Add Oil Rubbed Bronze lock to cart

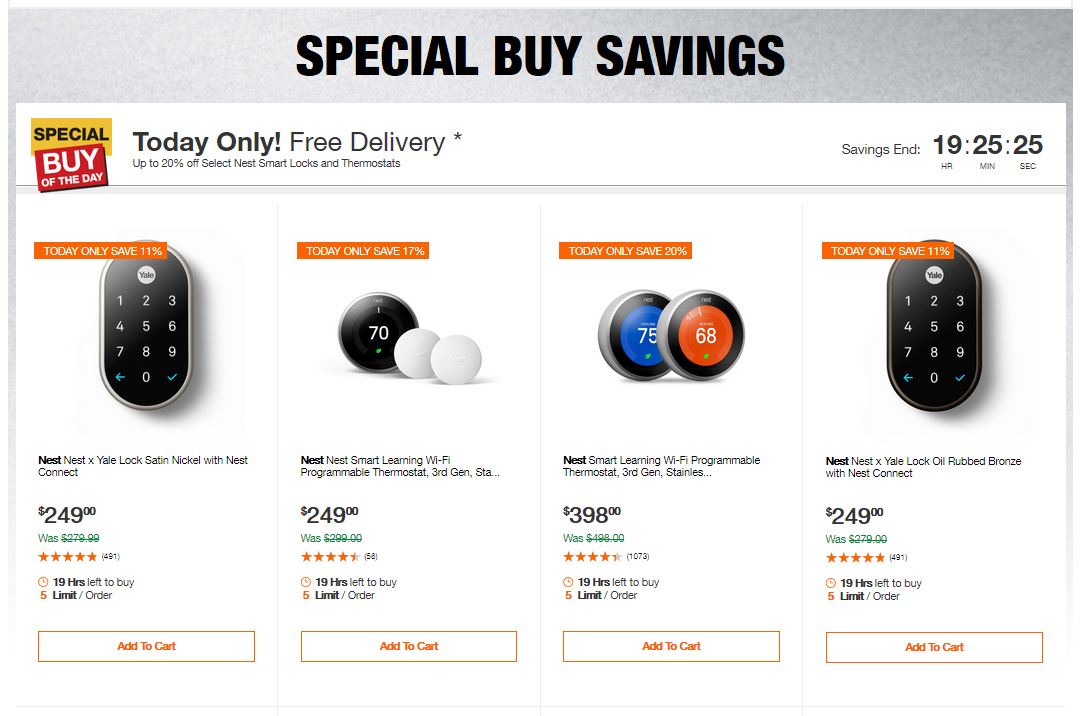[934, 647]
